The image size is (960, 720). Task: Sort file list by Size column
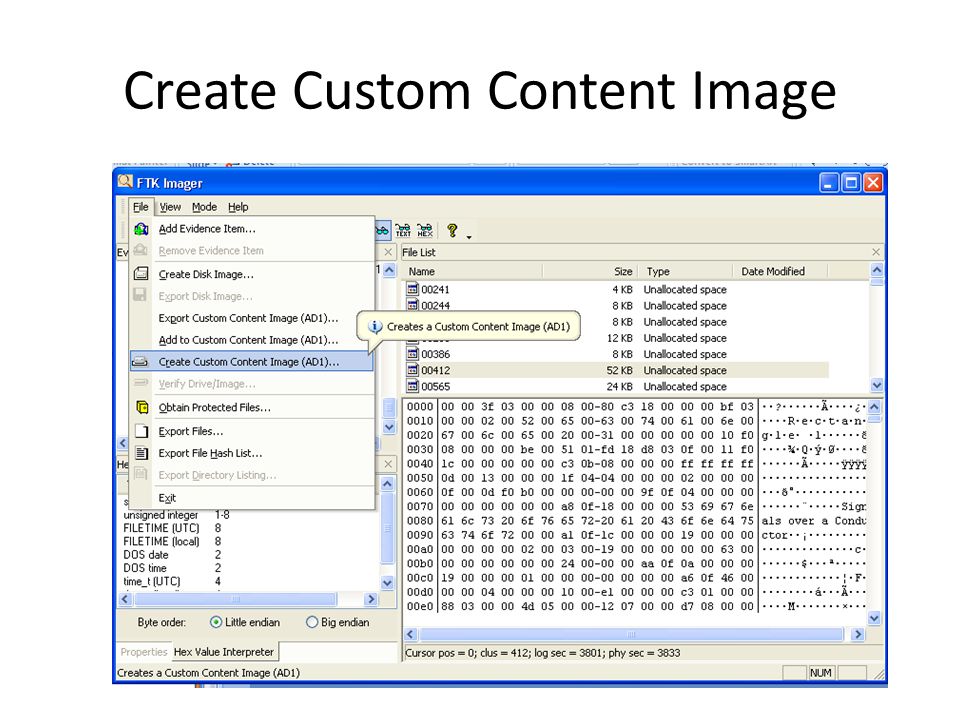(x=590, y=271)
